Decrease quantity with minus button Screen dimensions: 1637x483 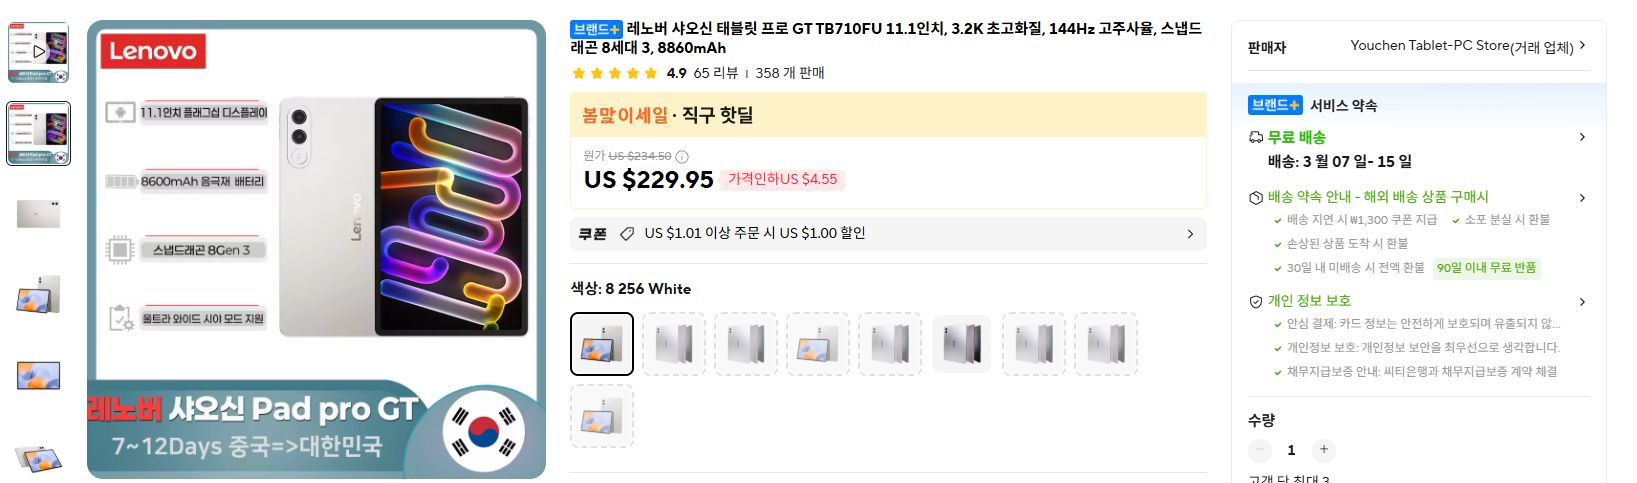point(1260,450)
